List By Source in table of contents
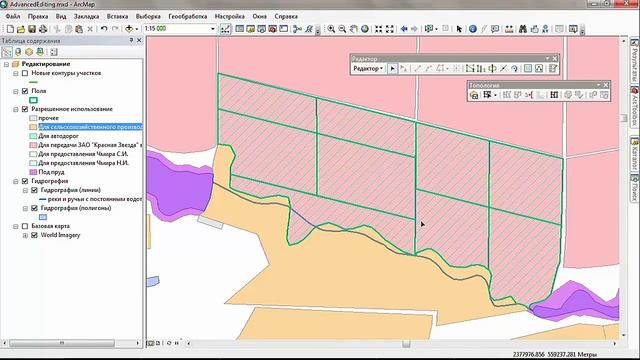Screen dimensions: 640x360 point(18,52)
